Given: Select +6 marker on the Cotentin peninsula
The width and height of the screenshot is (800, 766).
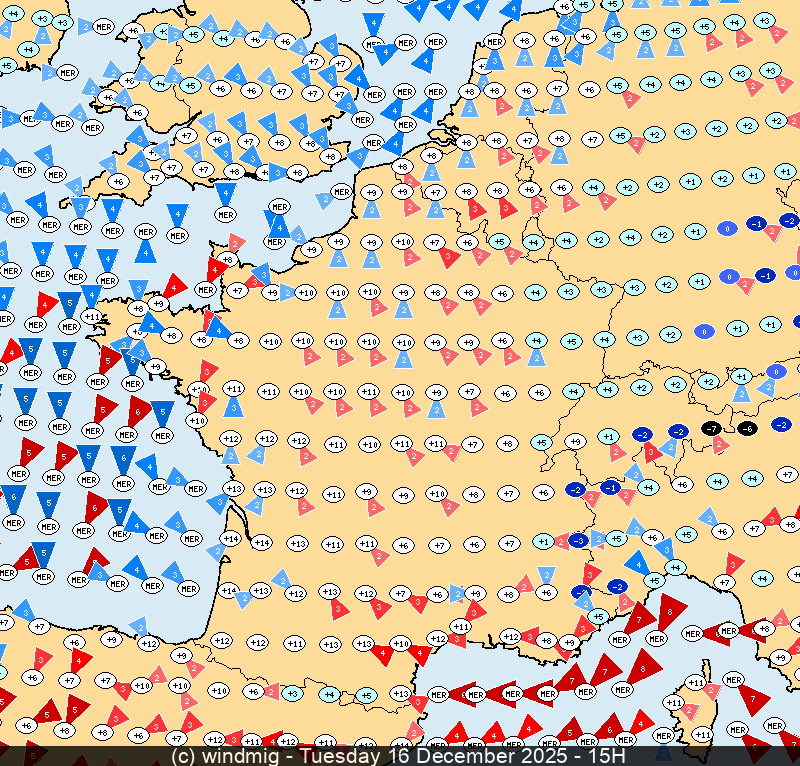Looking at the screenshot, I should point(228,259).
